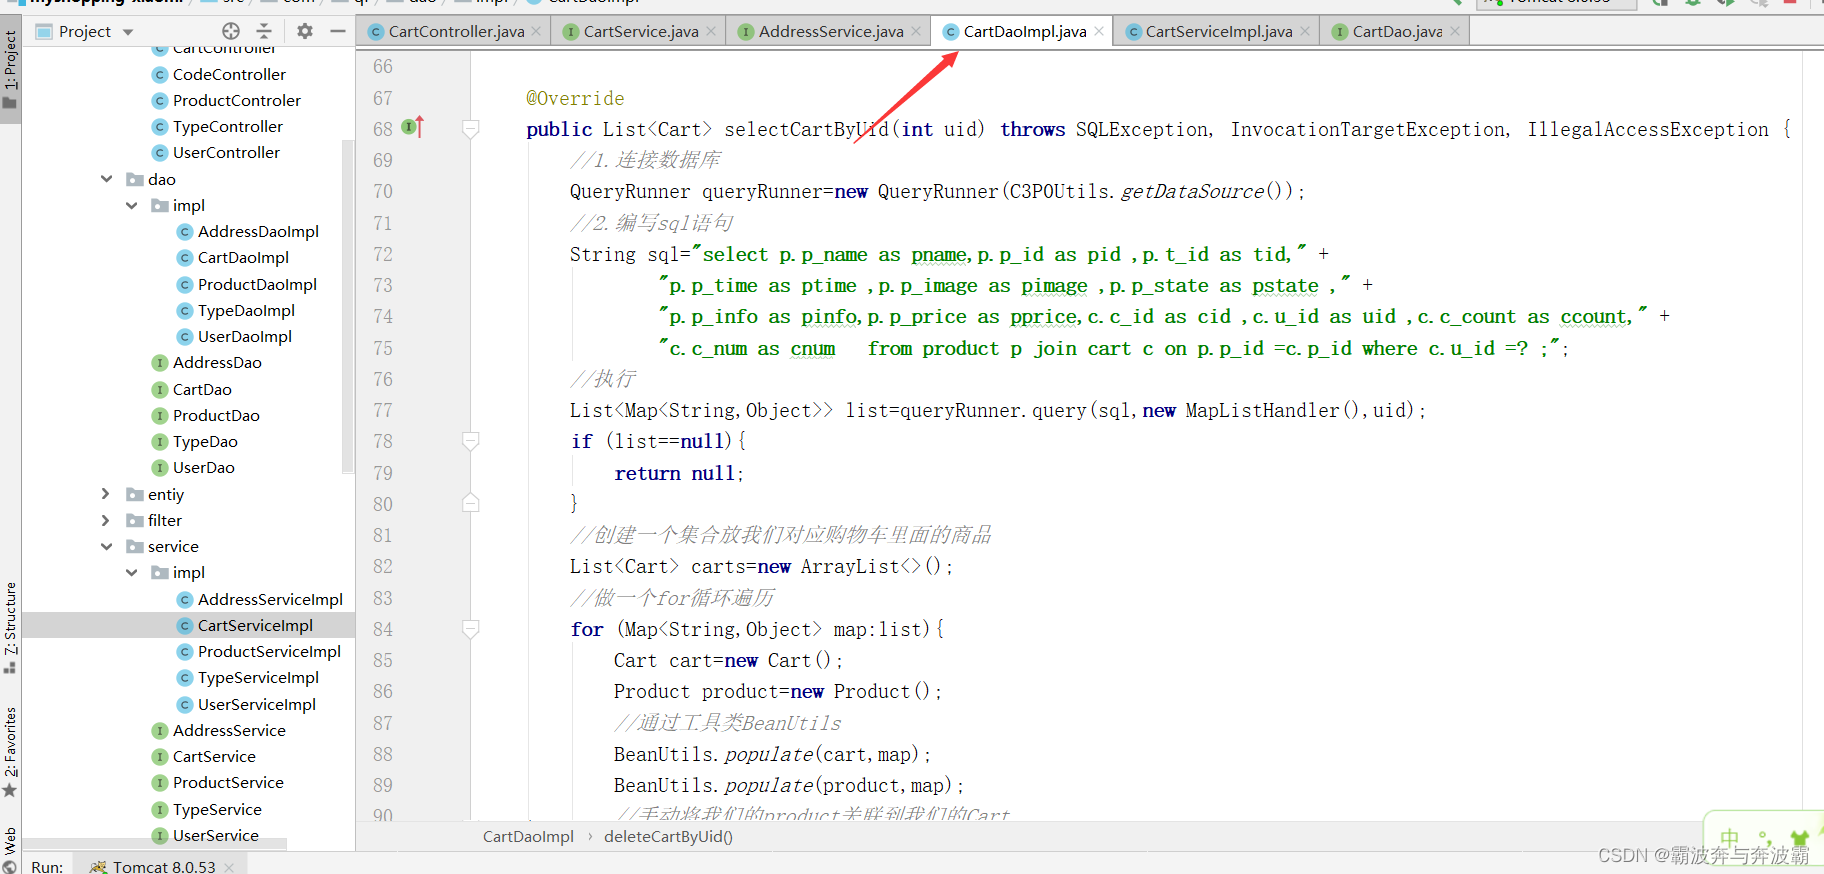Open AddressDao interface
The image size is (1824, 874).
(217, 362)
